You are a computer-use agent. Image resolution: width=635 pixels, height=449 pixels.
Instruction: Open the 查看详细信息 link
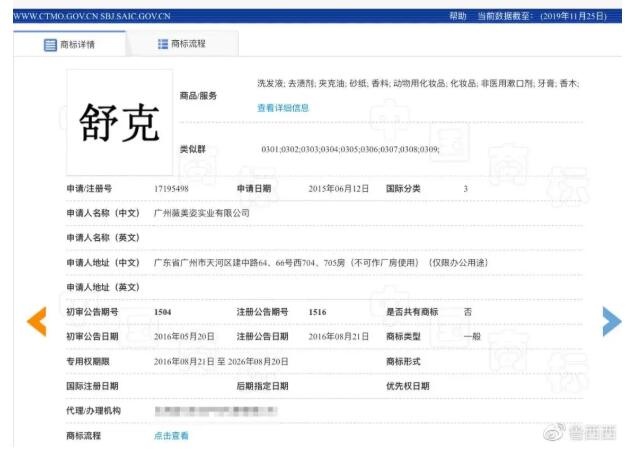283,108
